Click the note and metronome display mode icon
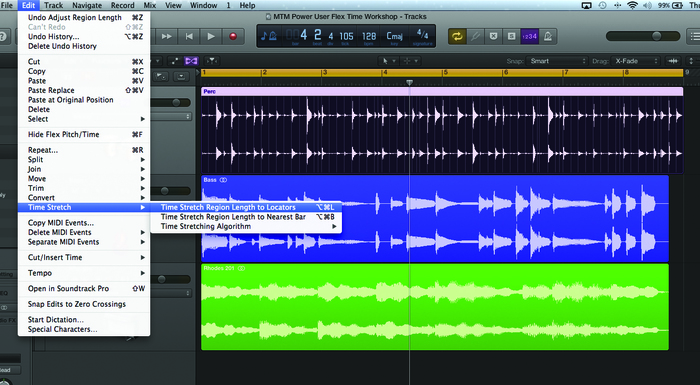 268,36
